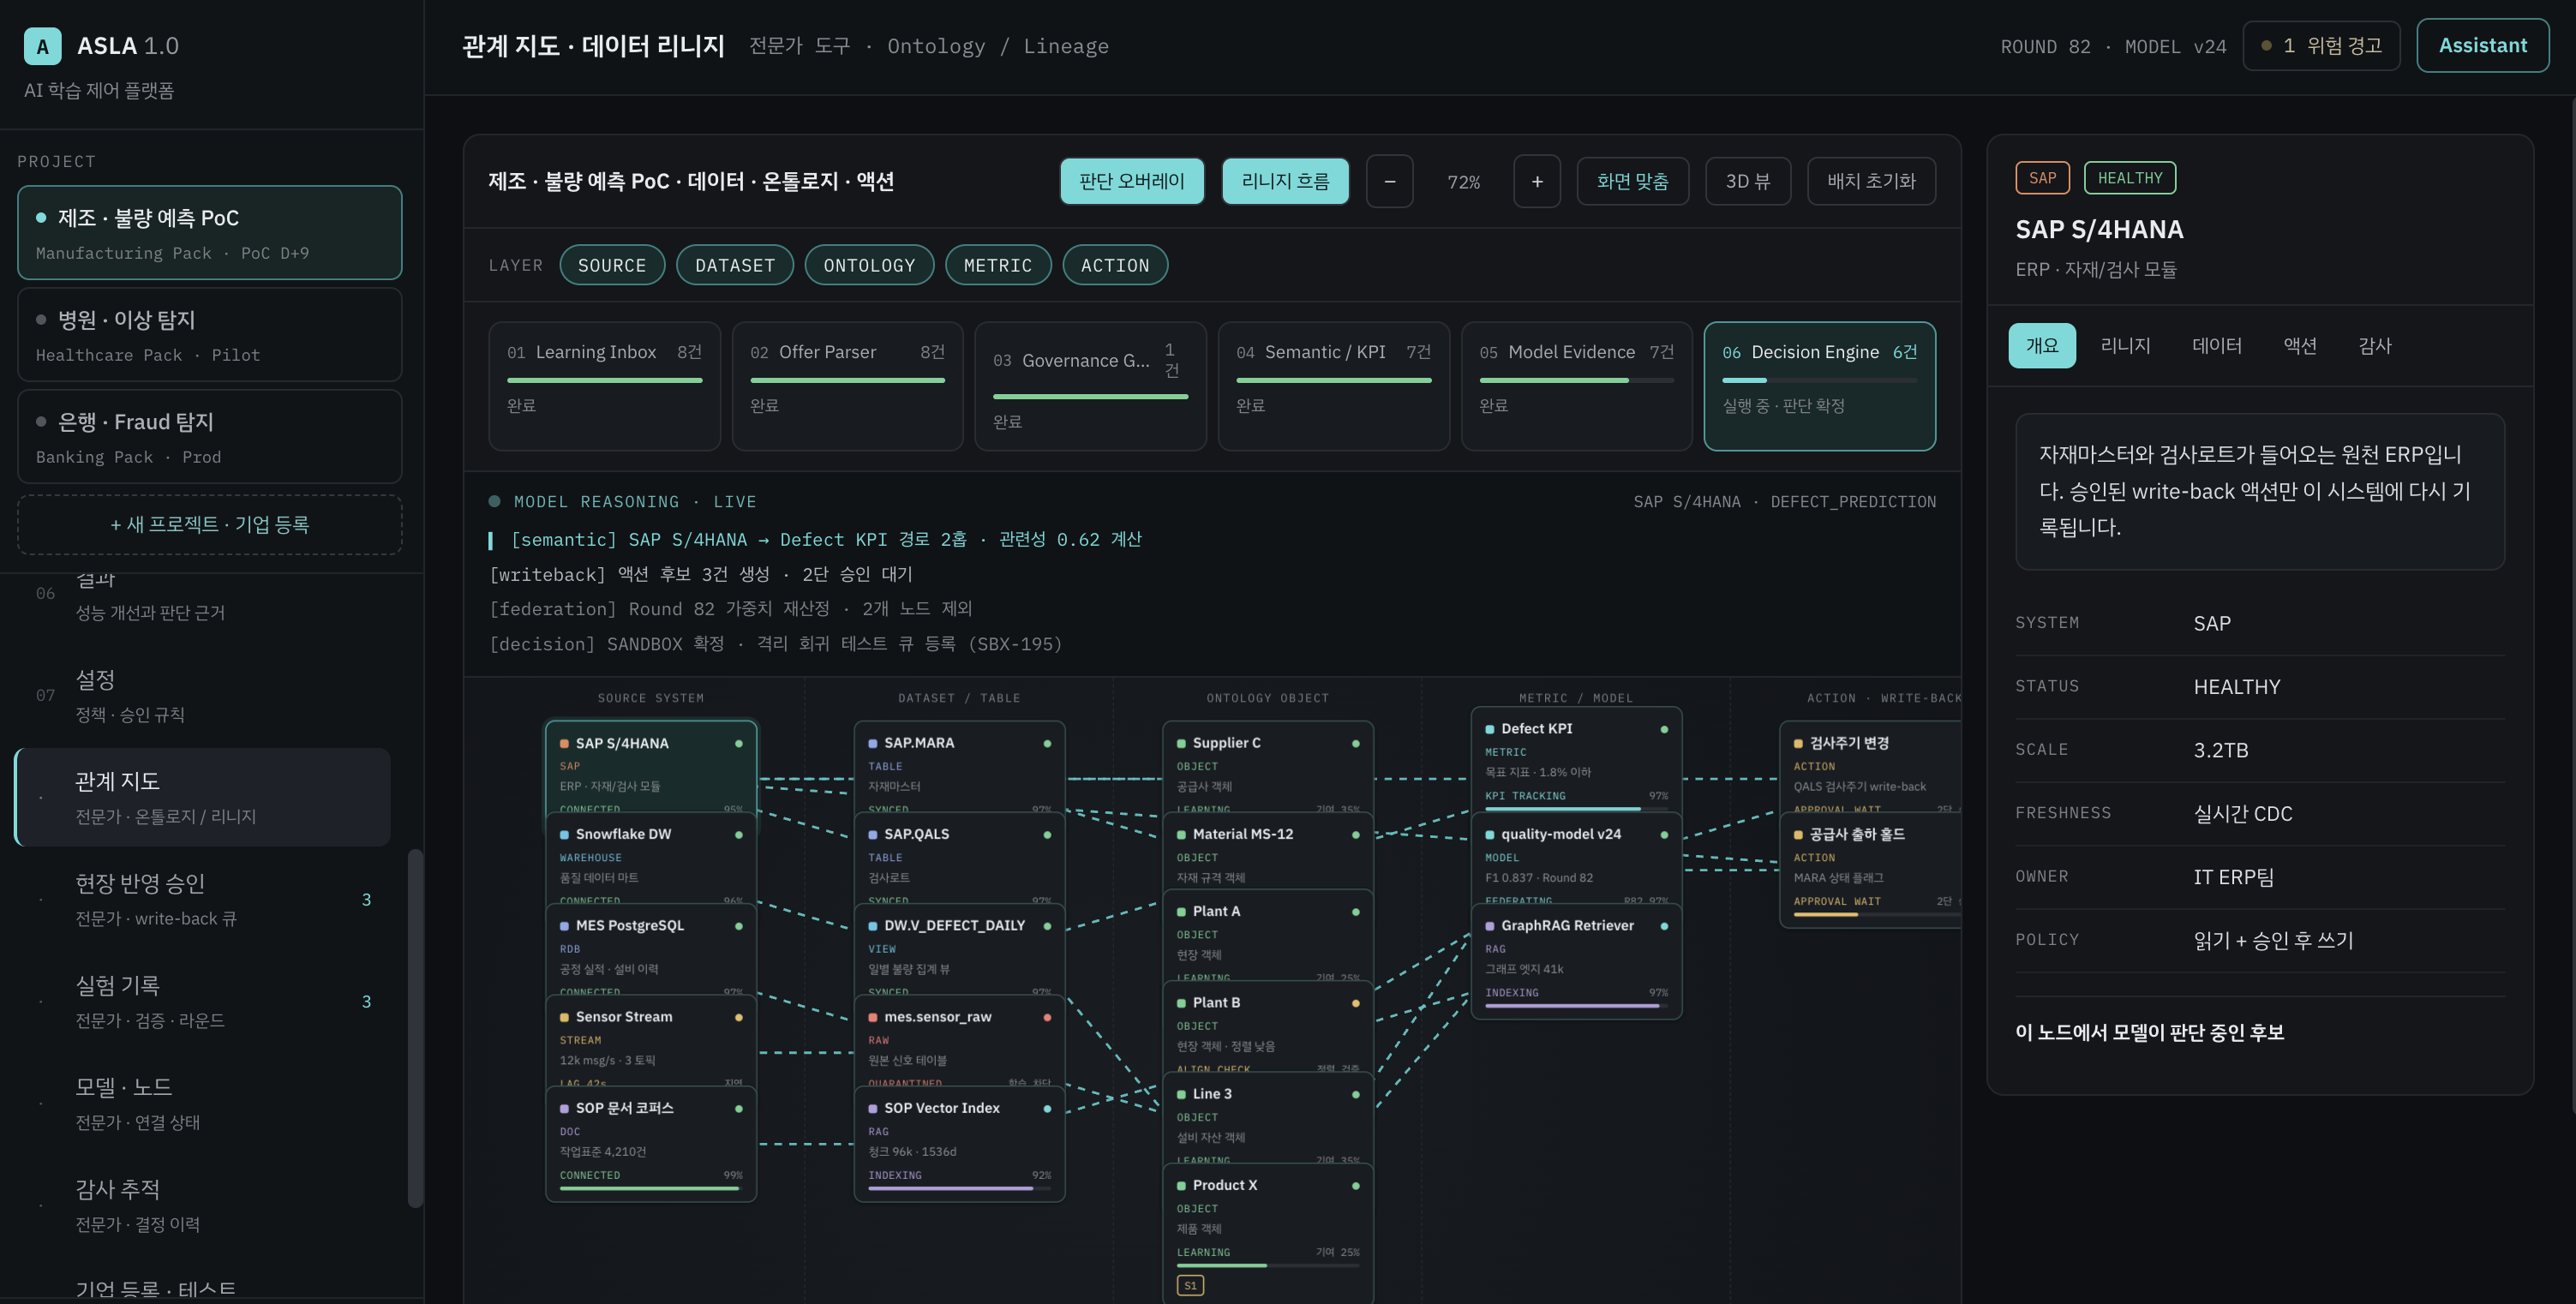Select the Plant B object node
The width and height of the screenshot is (2576, 1304).
pos(1268,1027)
